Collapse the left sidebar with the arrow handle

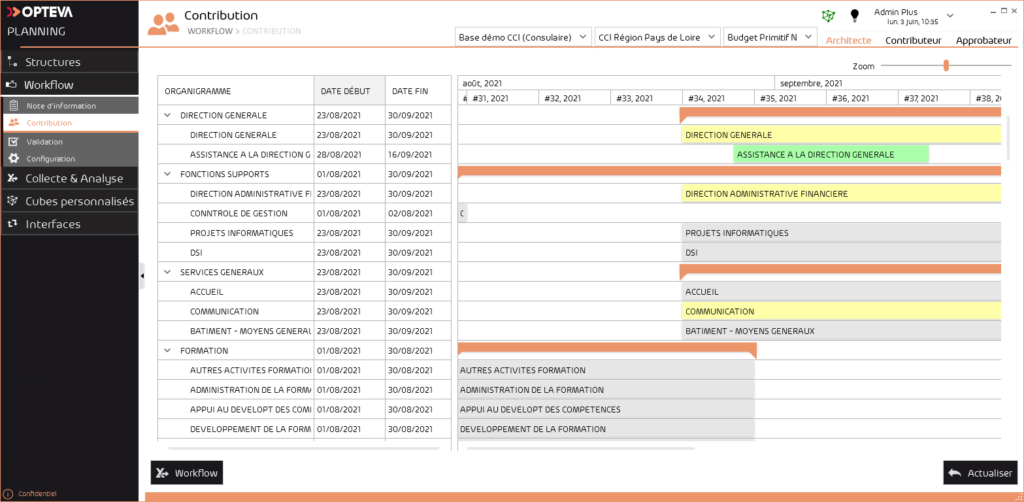pos(142,275)
